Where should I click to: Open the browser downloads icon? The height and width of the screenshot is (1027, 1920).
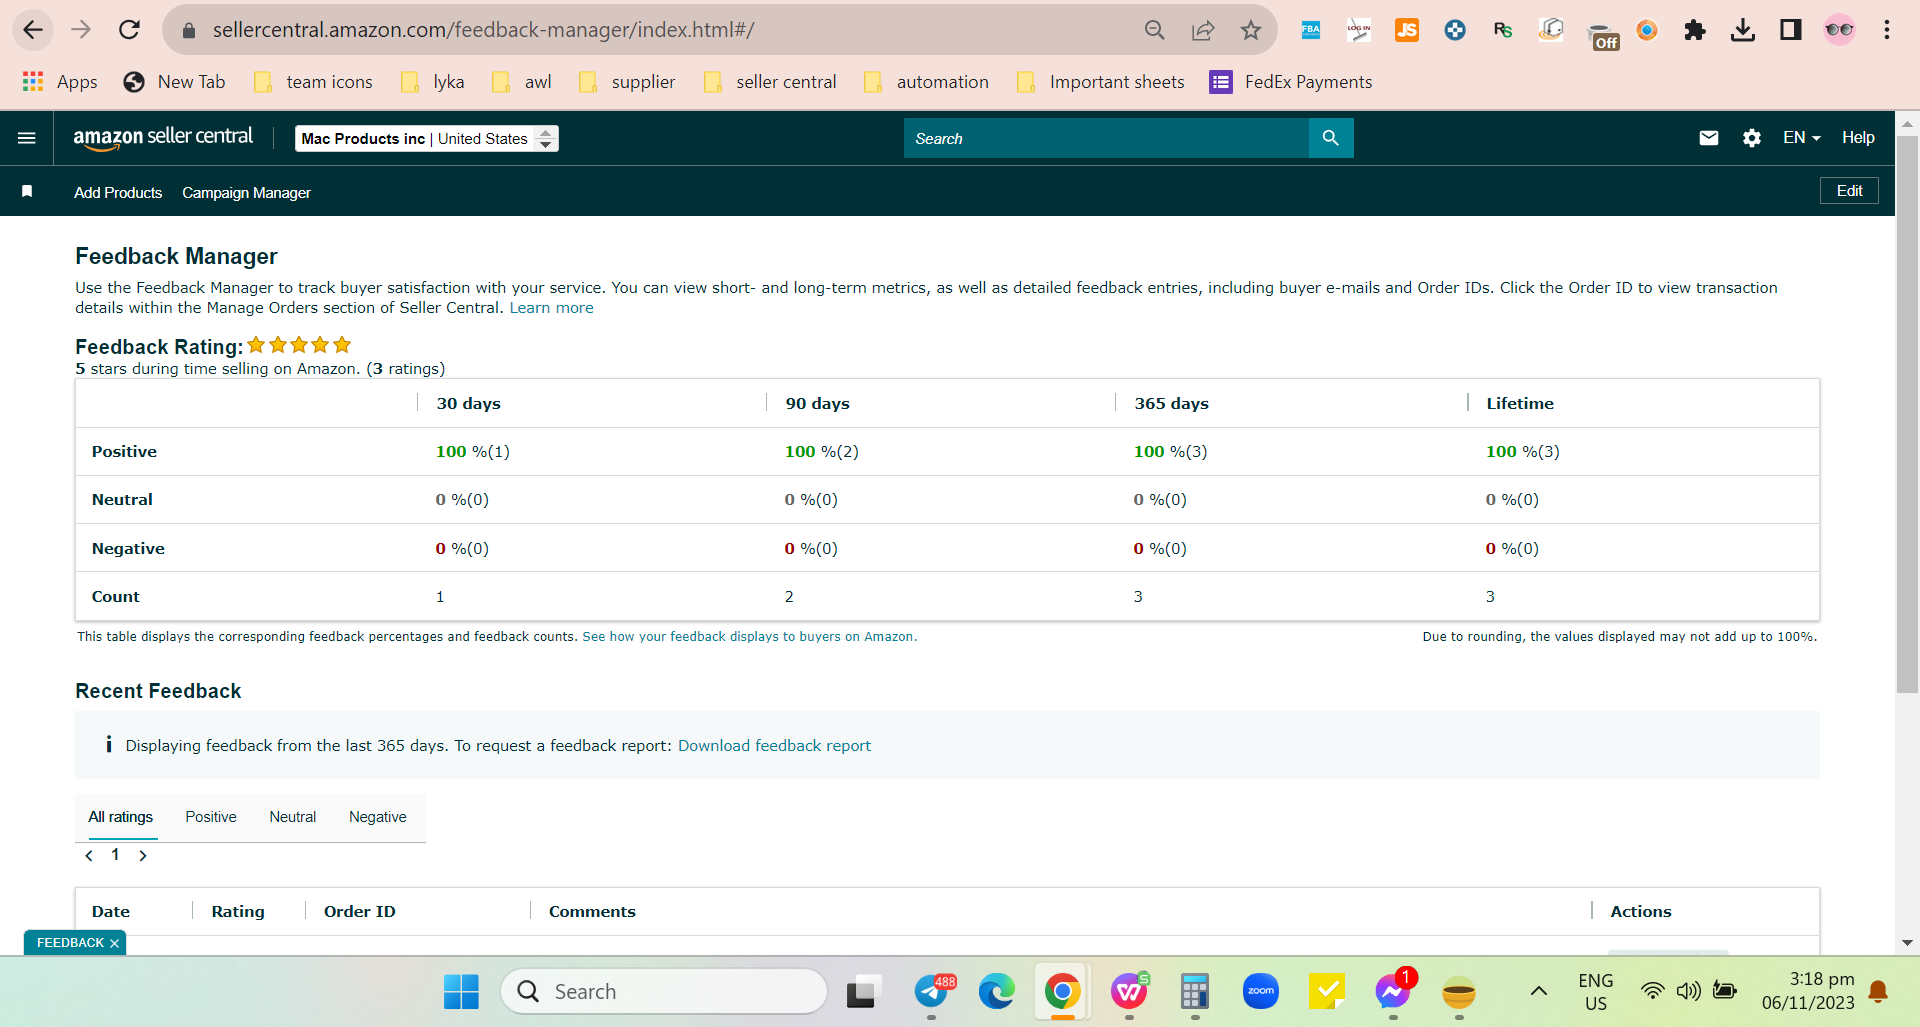[x=1743, y=30]
